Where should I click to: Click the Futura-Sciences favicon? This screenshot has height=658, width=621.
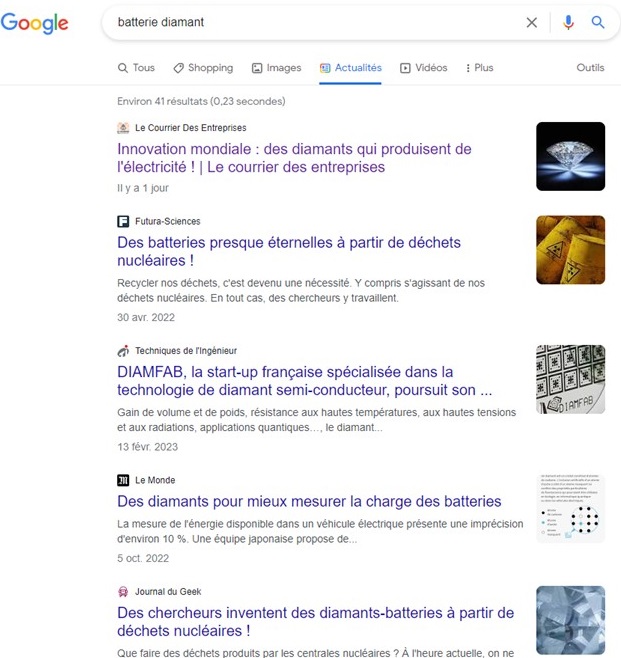(x=123, y=221)
